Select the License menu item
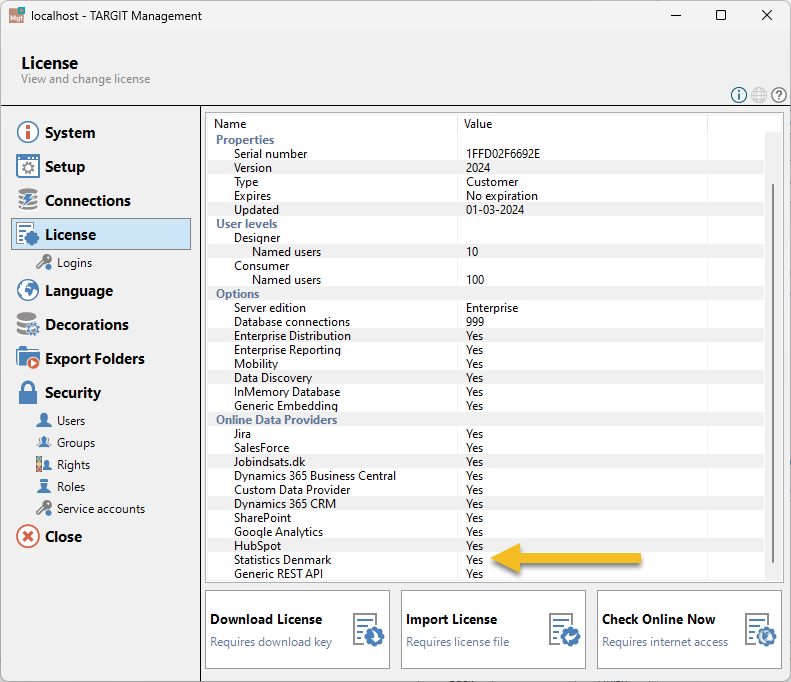This screenshot has width=791, height=682. click(101, 234)
